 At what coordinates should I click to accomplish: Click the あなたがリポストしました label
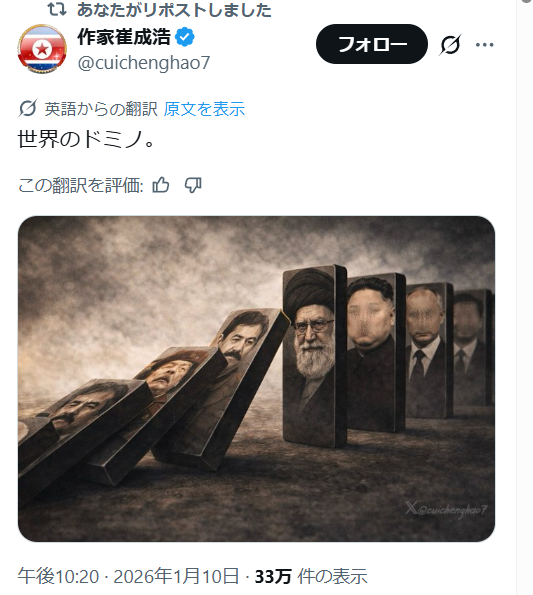coord(174,10)
